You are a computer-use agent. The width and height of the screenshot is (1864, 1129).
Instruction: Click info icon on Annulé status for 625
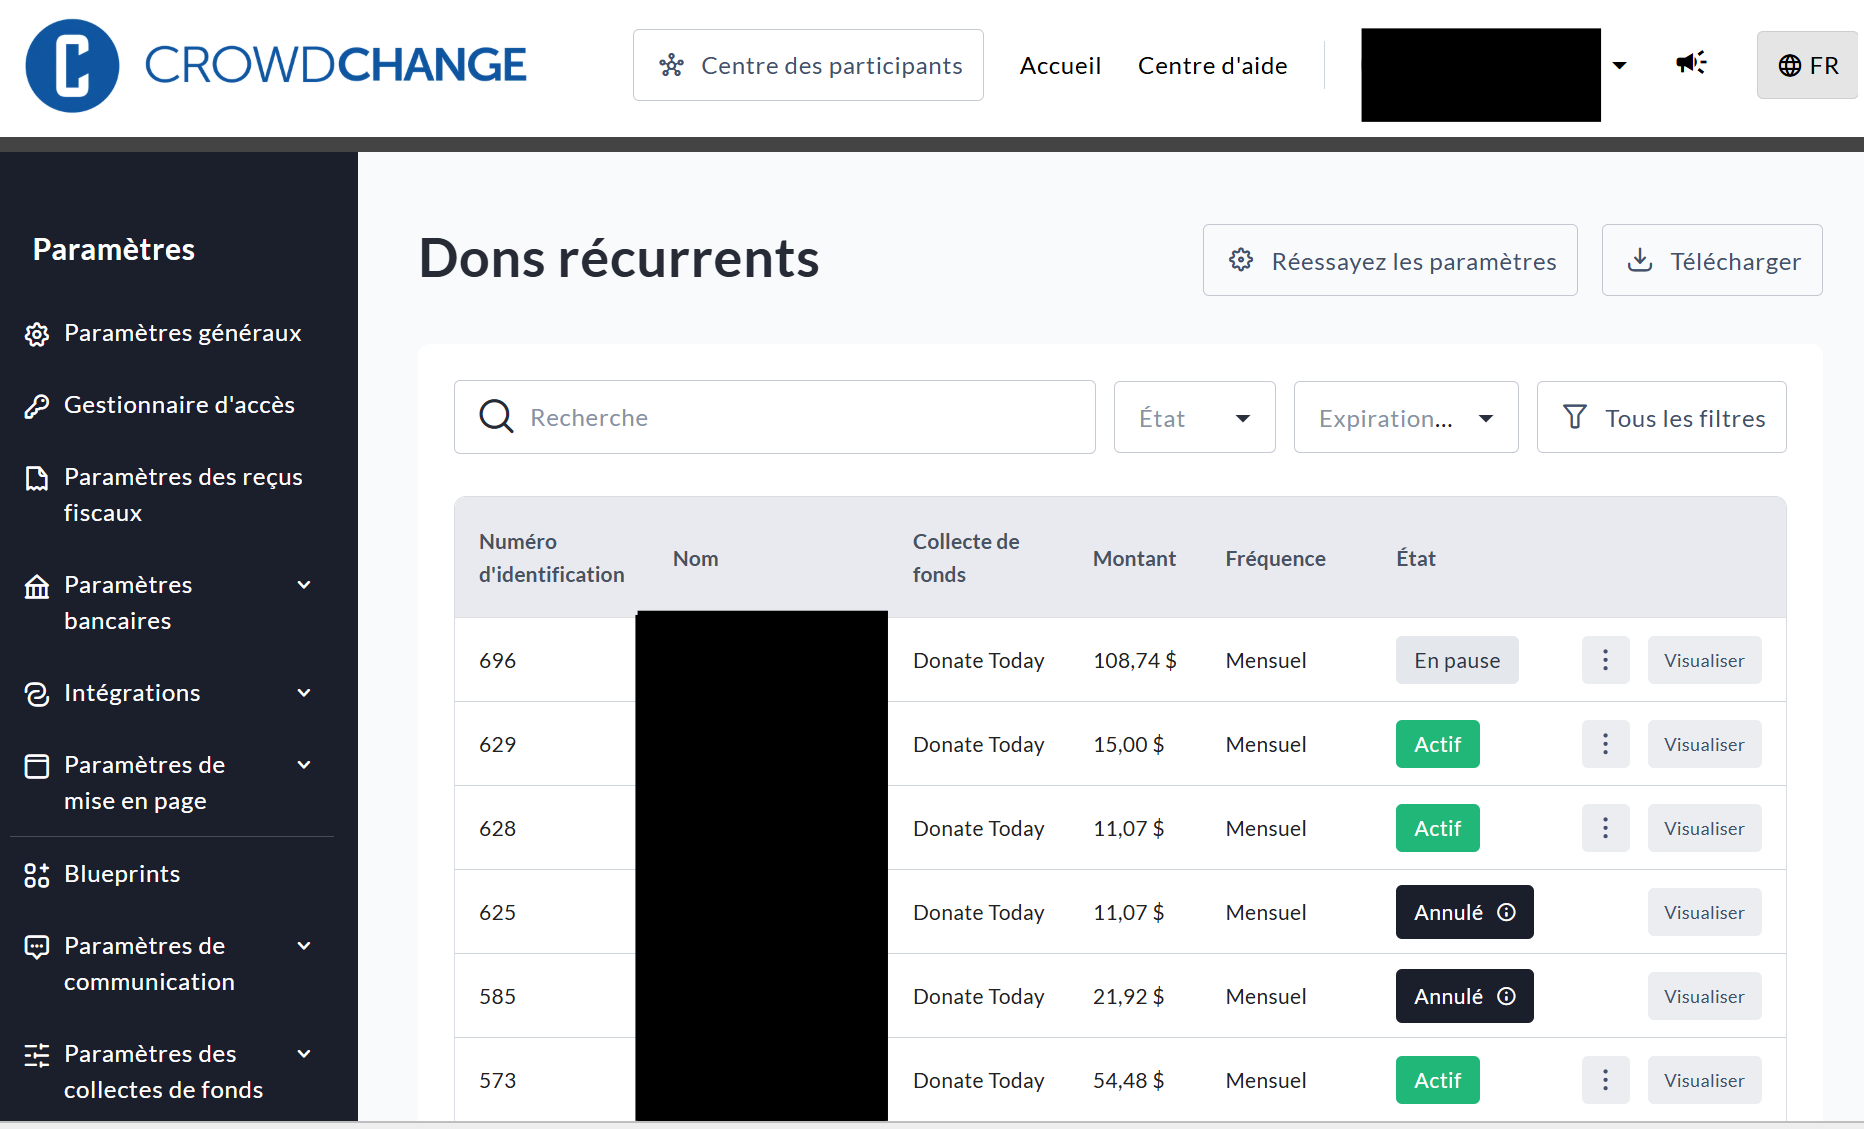coord(1506,912)
